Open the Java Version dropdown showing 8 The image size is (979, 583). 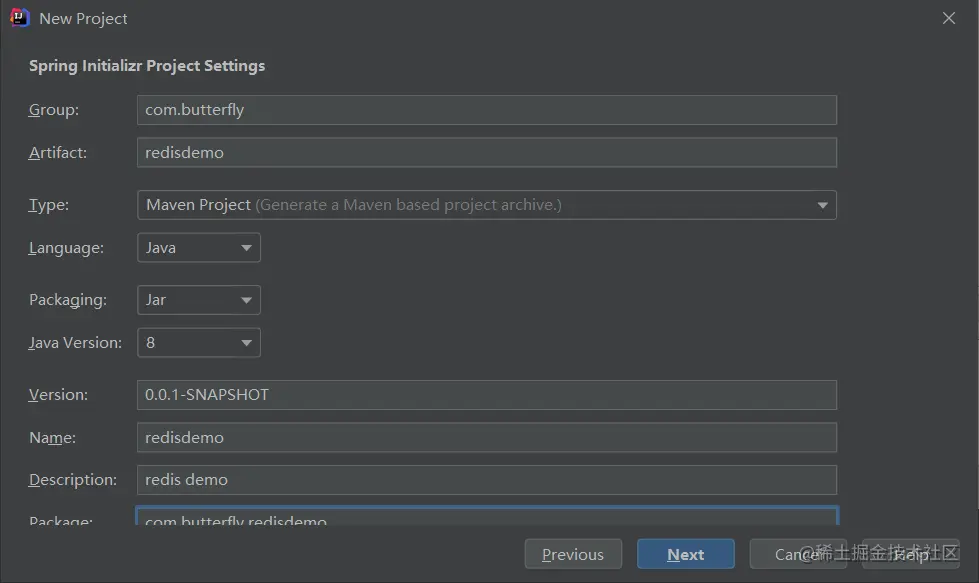(x=199, y=343)
